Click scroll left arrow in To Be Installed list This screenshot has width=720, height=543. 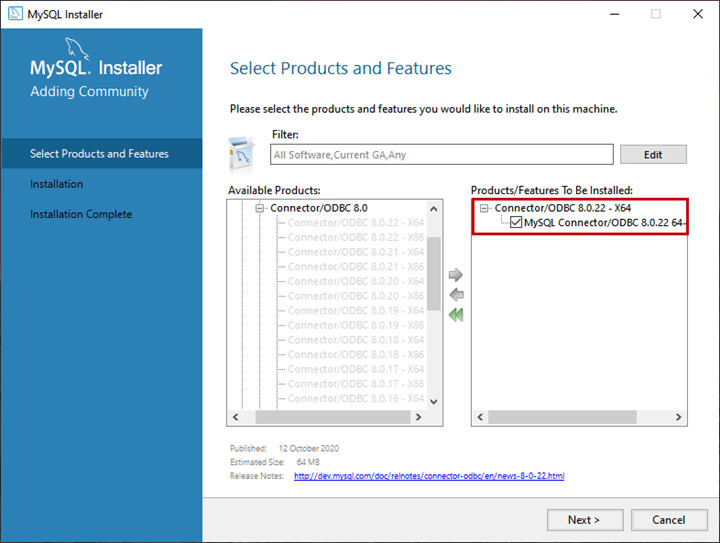(480, 417)
